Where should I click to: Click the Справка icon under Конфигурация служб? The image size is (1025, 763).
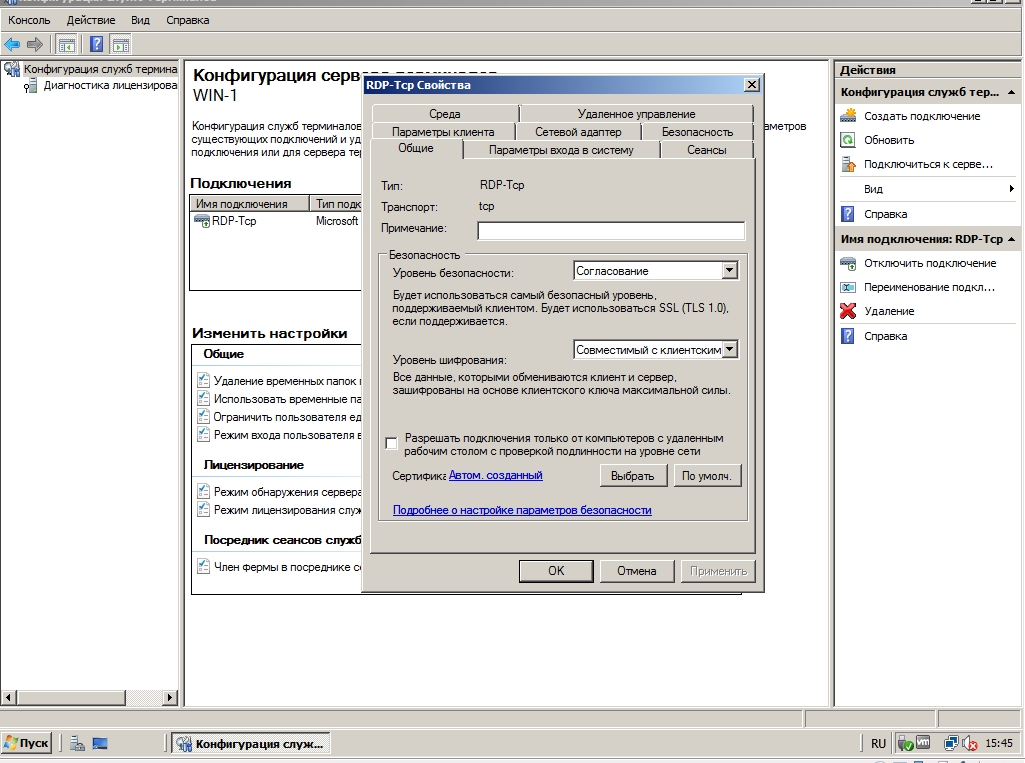(848, 214)
